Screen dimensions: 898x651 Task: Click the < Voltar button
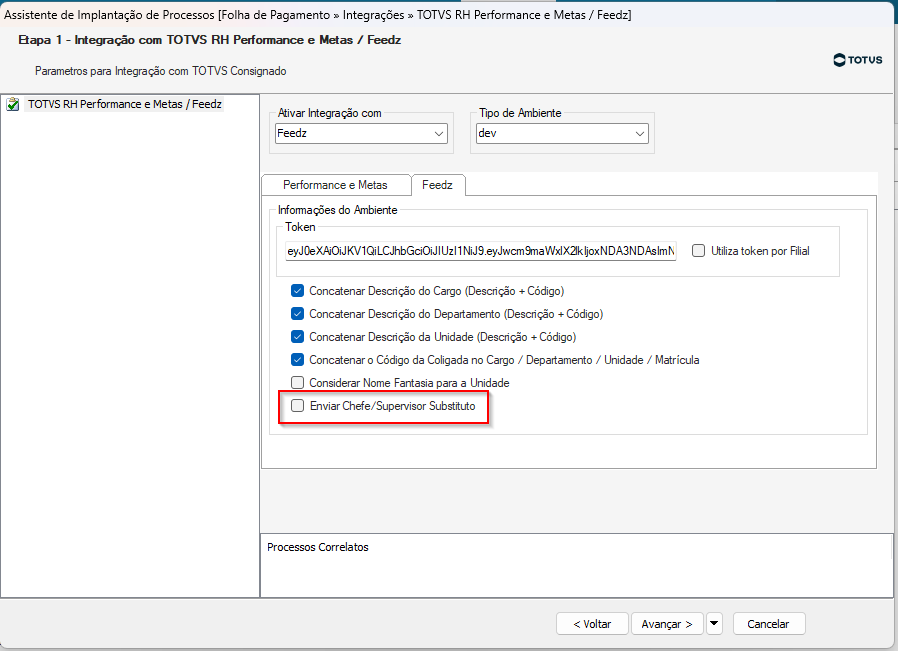click(x=592, y=624)
